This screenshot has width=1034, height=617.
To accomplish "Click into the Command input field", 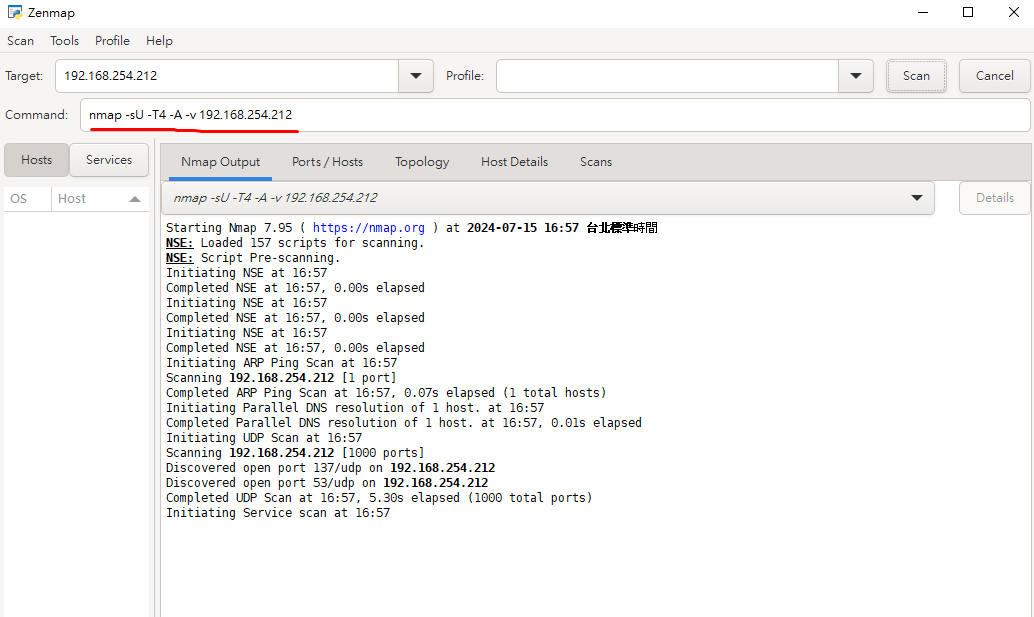I will (x=650, y=115).
